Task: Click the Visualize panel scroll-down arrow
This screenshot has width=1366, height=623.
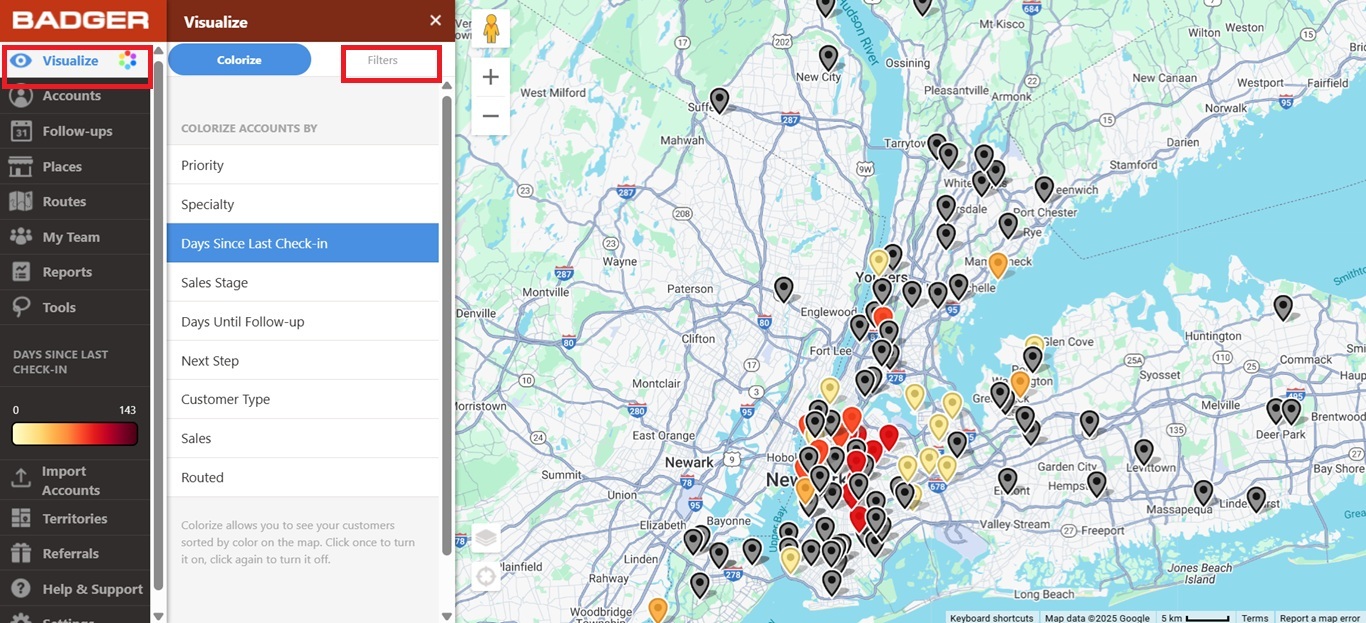Action: (x=446, y=615)
